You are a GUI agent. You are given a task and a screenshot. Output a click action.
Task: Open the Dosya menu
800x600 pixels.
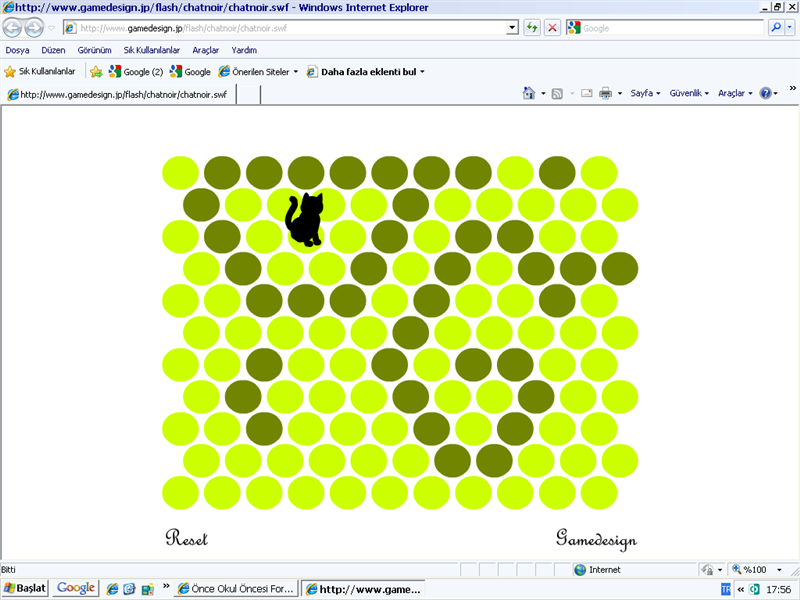[x=17, y=50]
